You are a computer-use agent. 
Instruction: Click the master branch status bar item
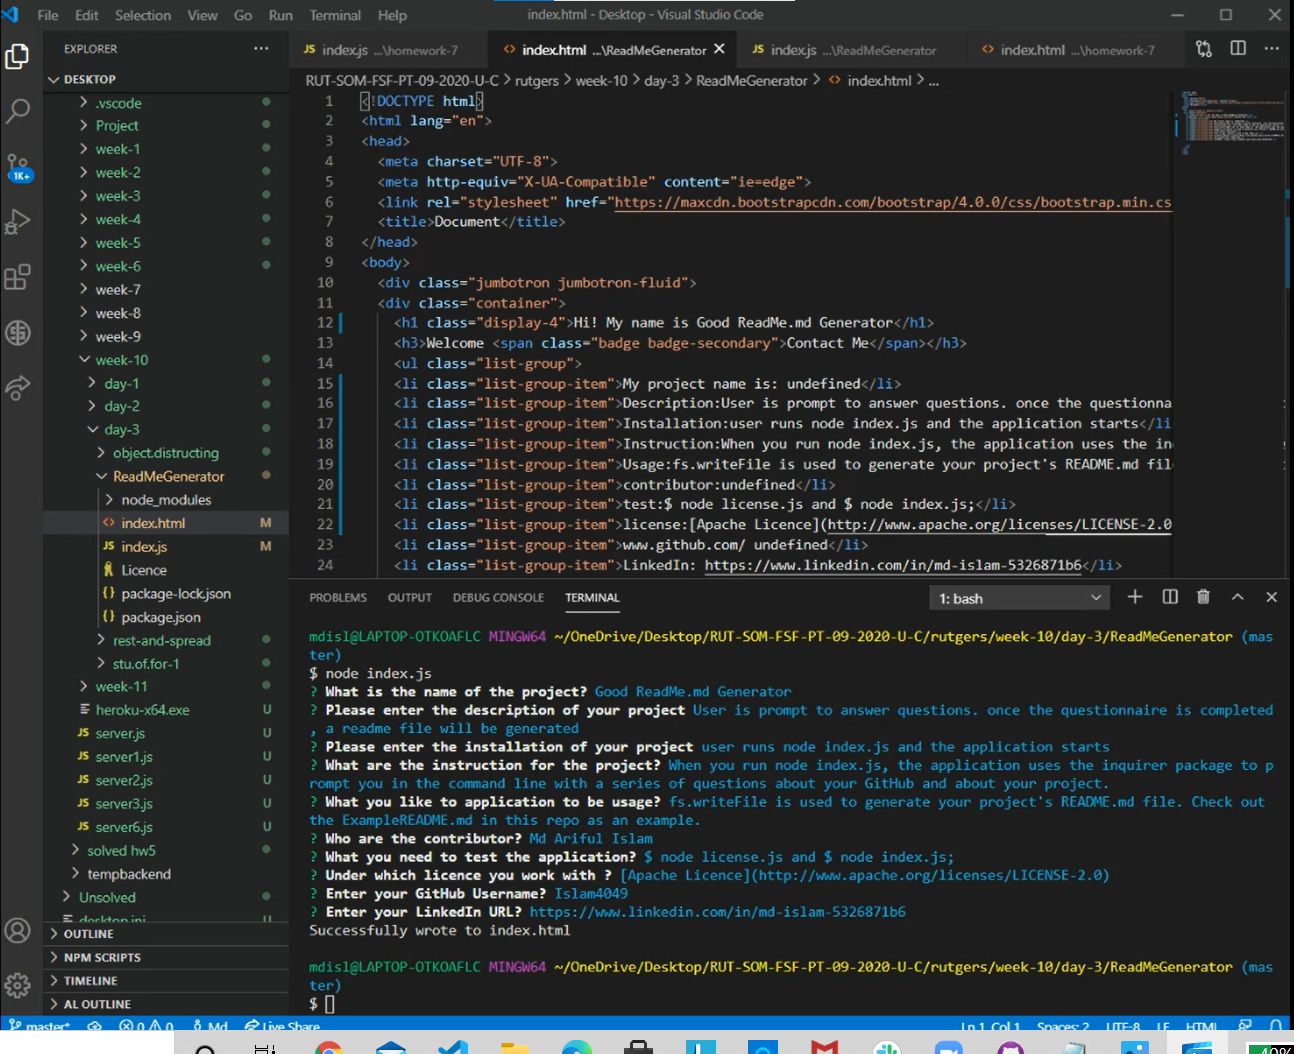coord(39,1025)
